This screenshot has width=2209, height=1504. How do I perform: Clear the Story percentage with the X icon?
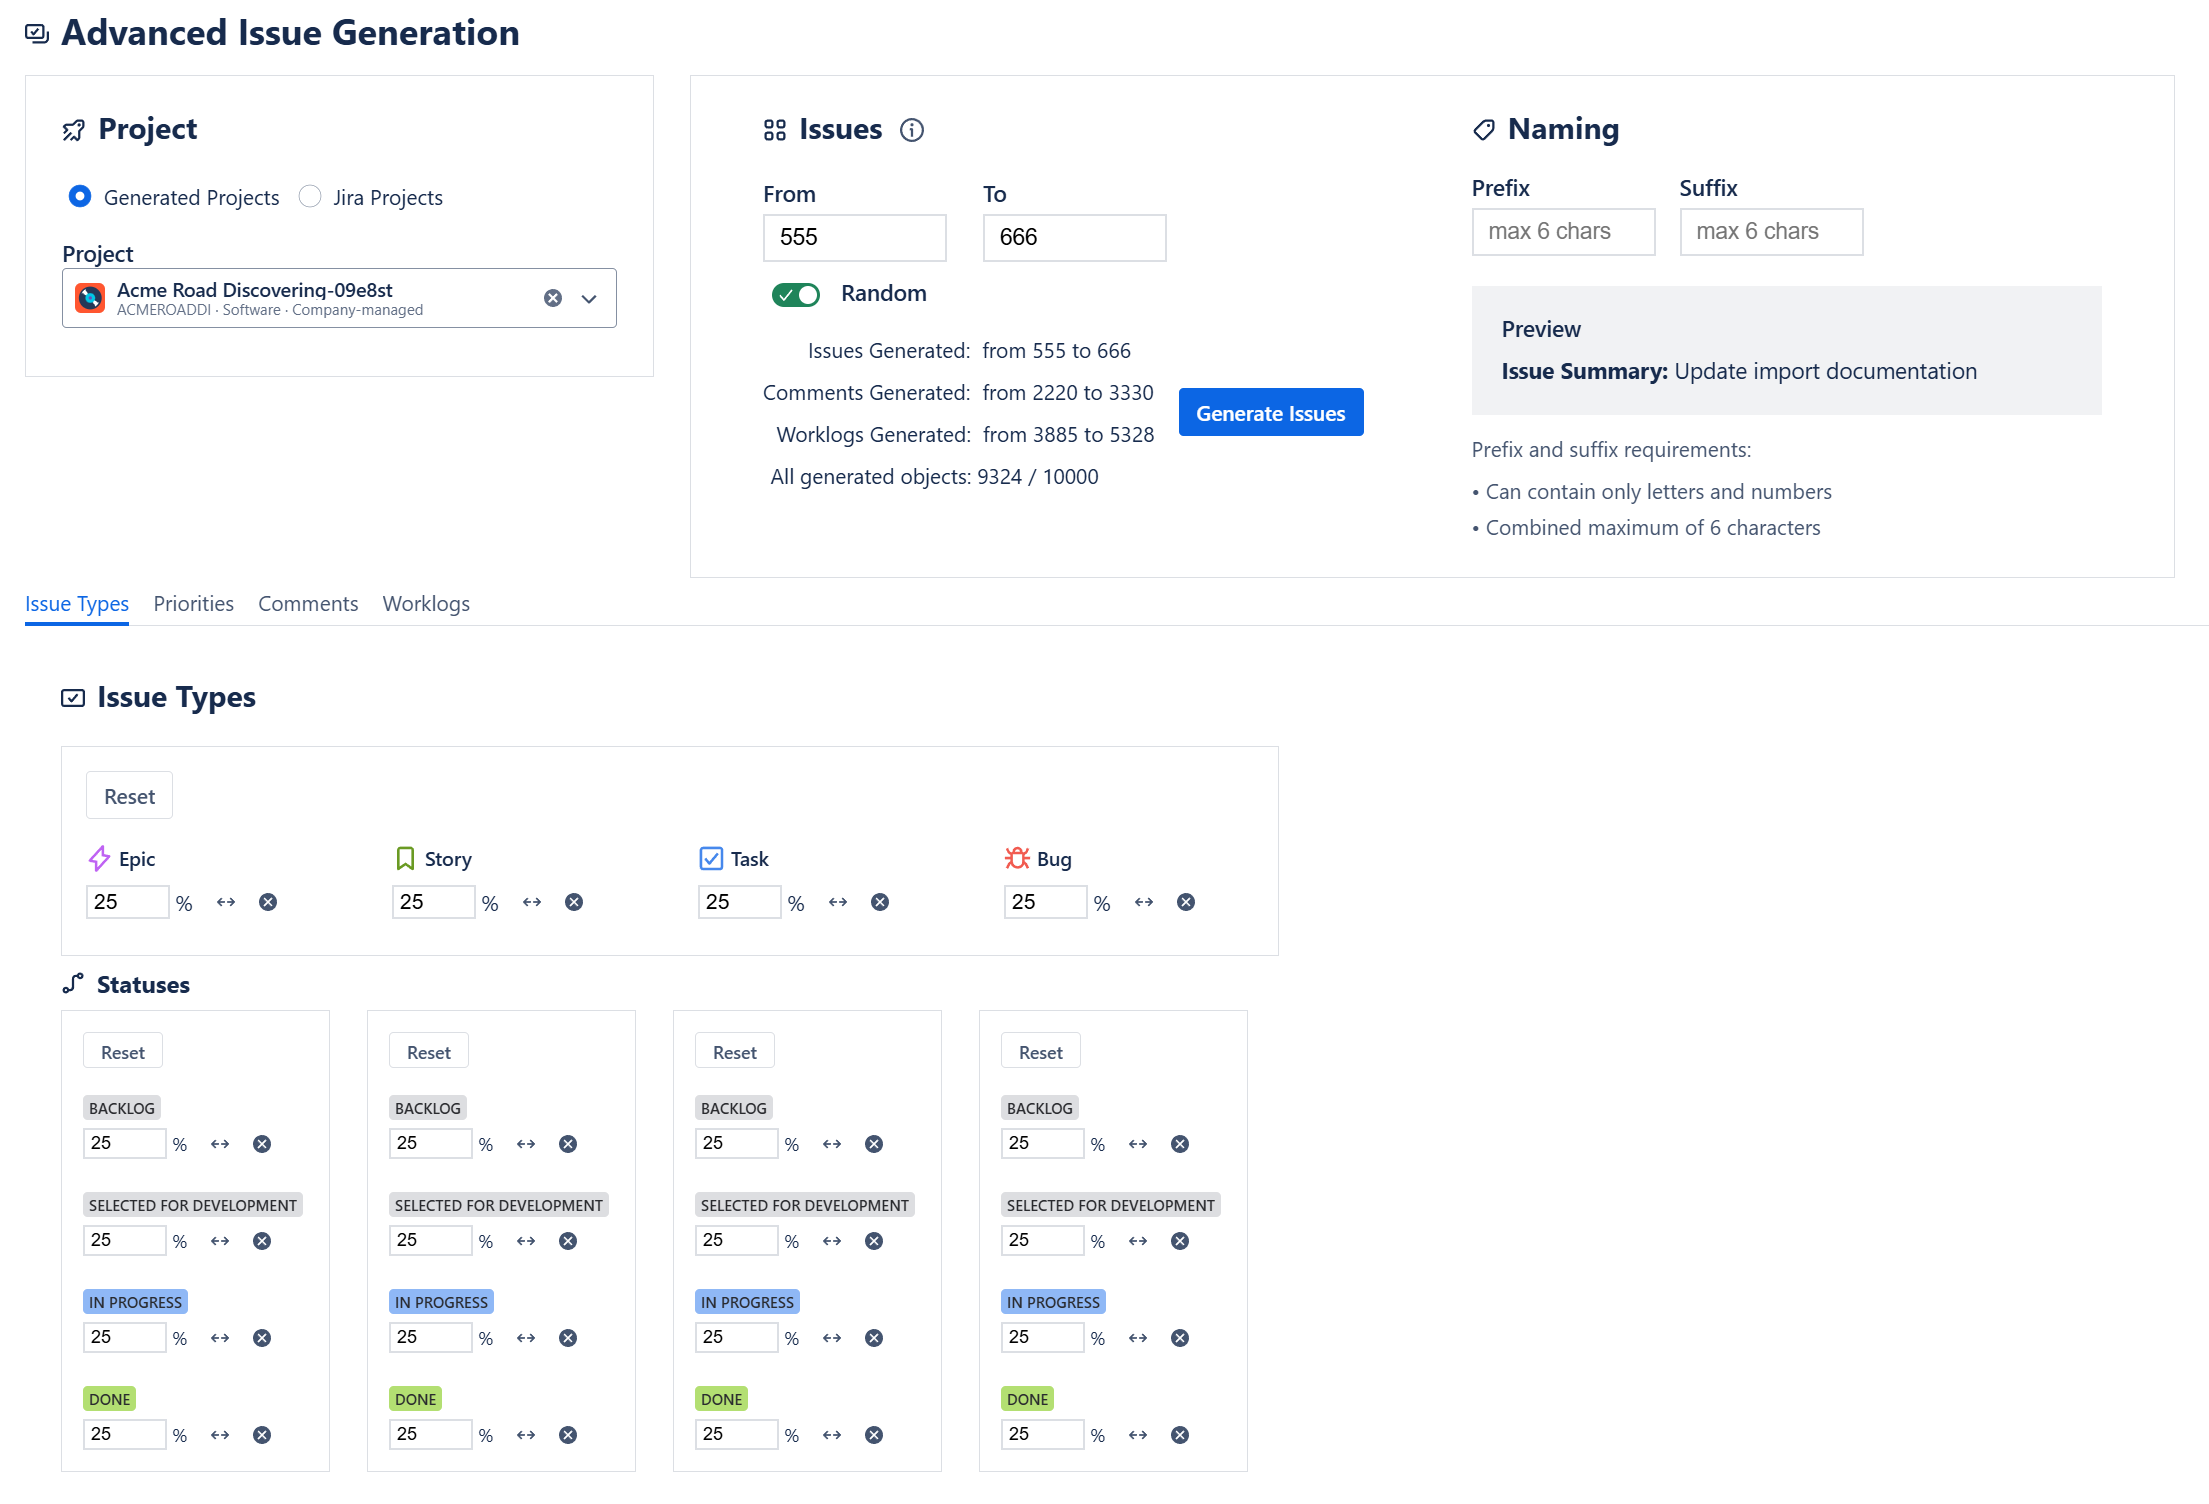pos(573,902)
